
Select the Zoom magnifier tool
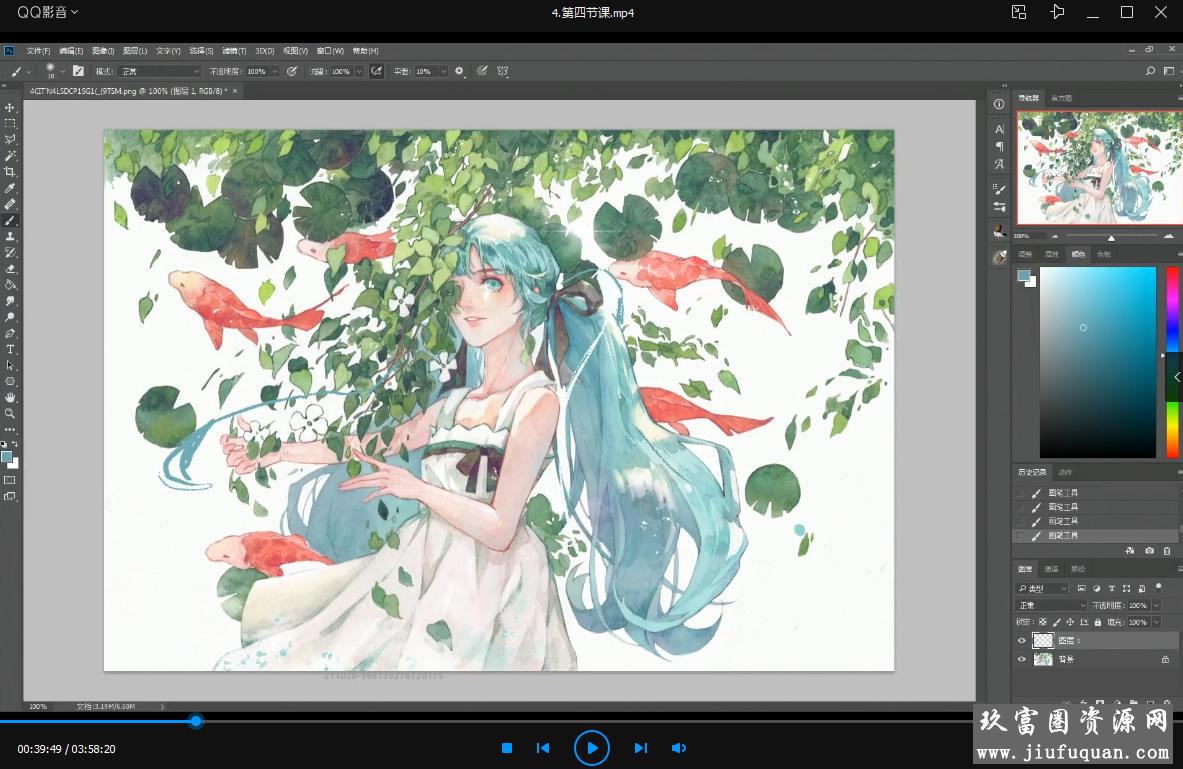click(x=10, y=413)
